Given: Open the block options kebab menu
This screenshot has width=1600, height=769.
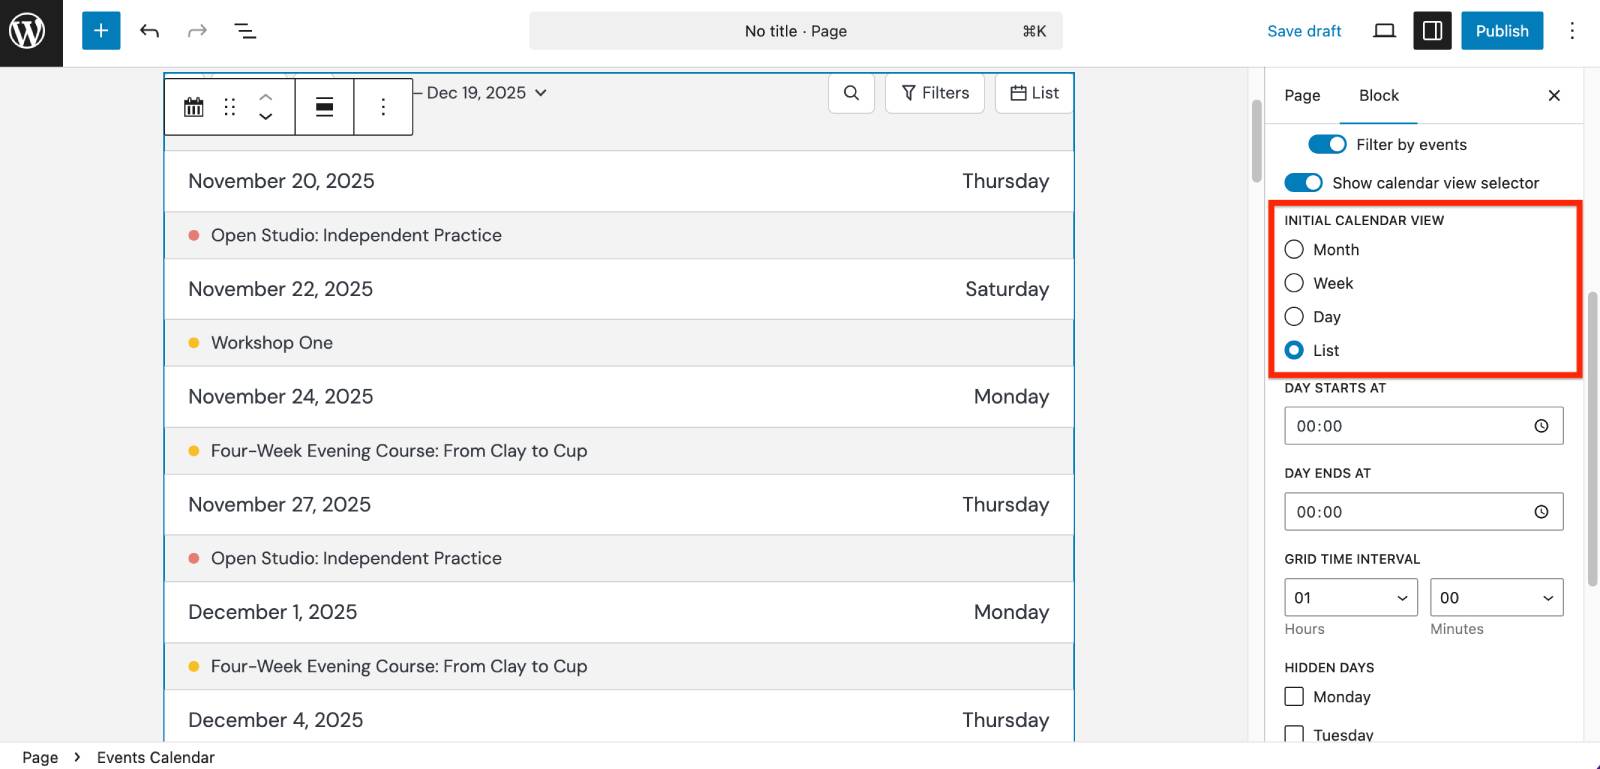Looking at the screenshot, I should click(383, 105).
